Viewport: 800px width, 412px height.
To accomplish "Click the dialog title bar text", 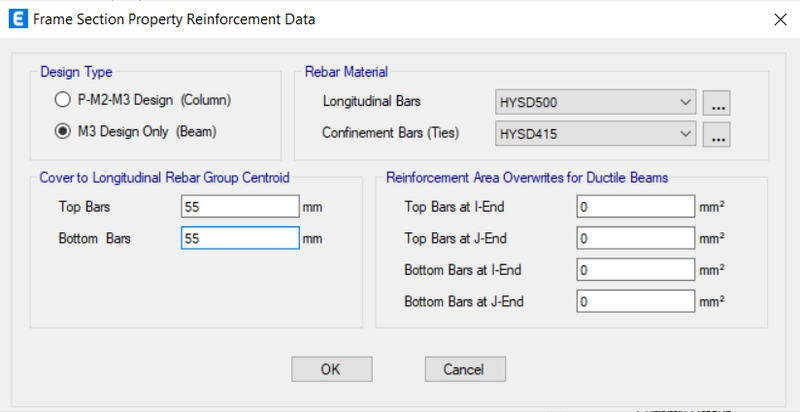I will point(174,20).
